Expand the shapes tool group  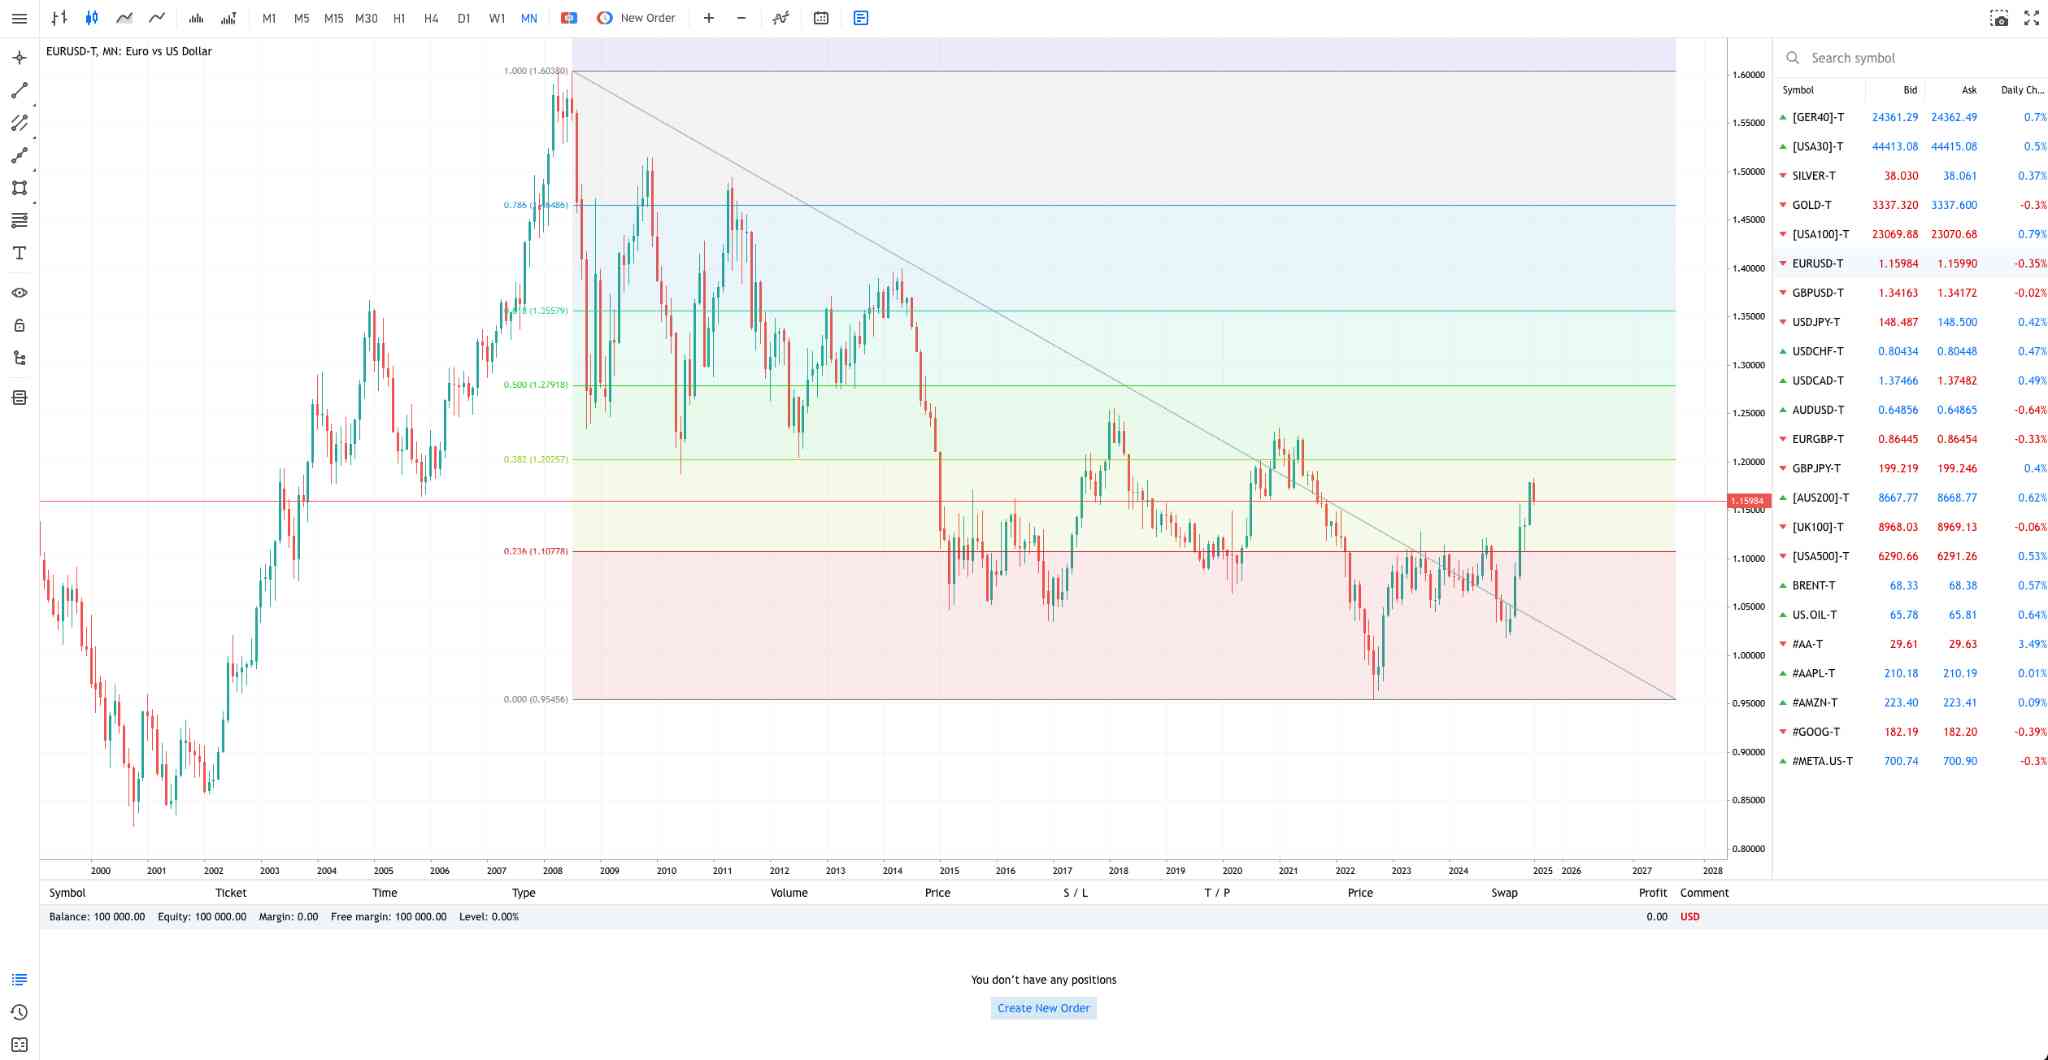coord(19,188)
